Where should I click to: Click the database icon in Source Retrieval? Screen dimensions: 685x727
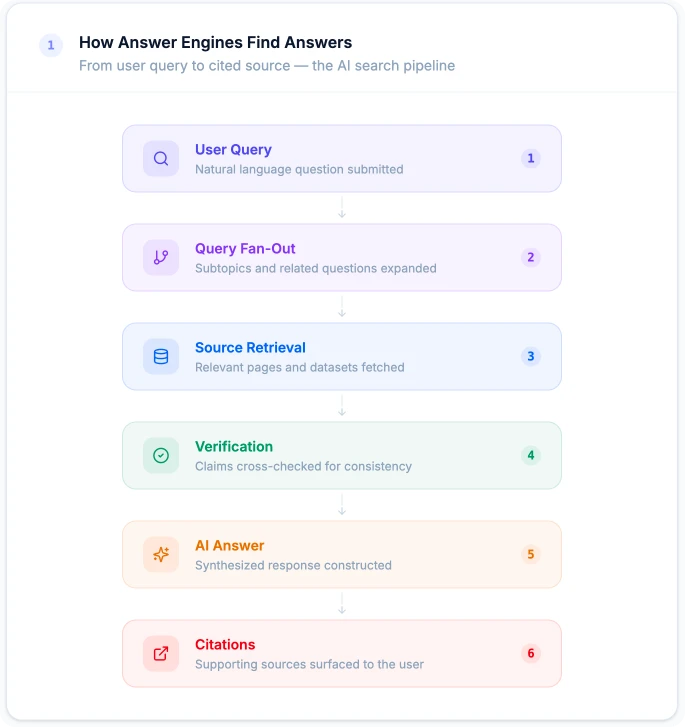[161, 357]
